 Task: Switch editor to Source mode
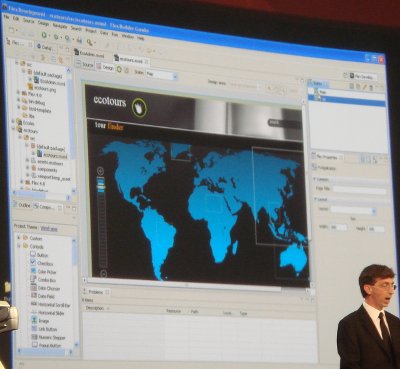tap(86, 65)
